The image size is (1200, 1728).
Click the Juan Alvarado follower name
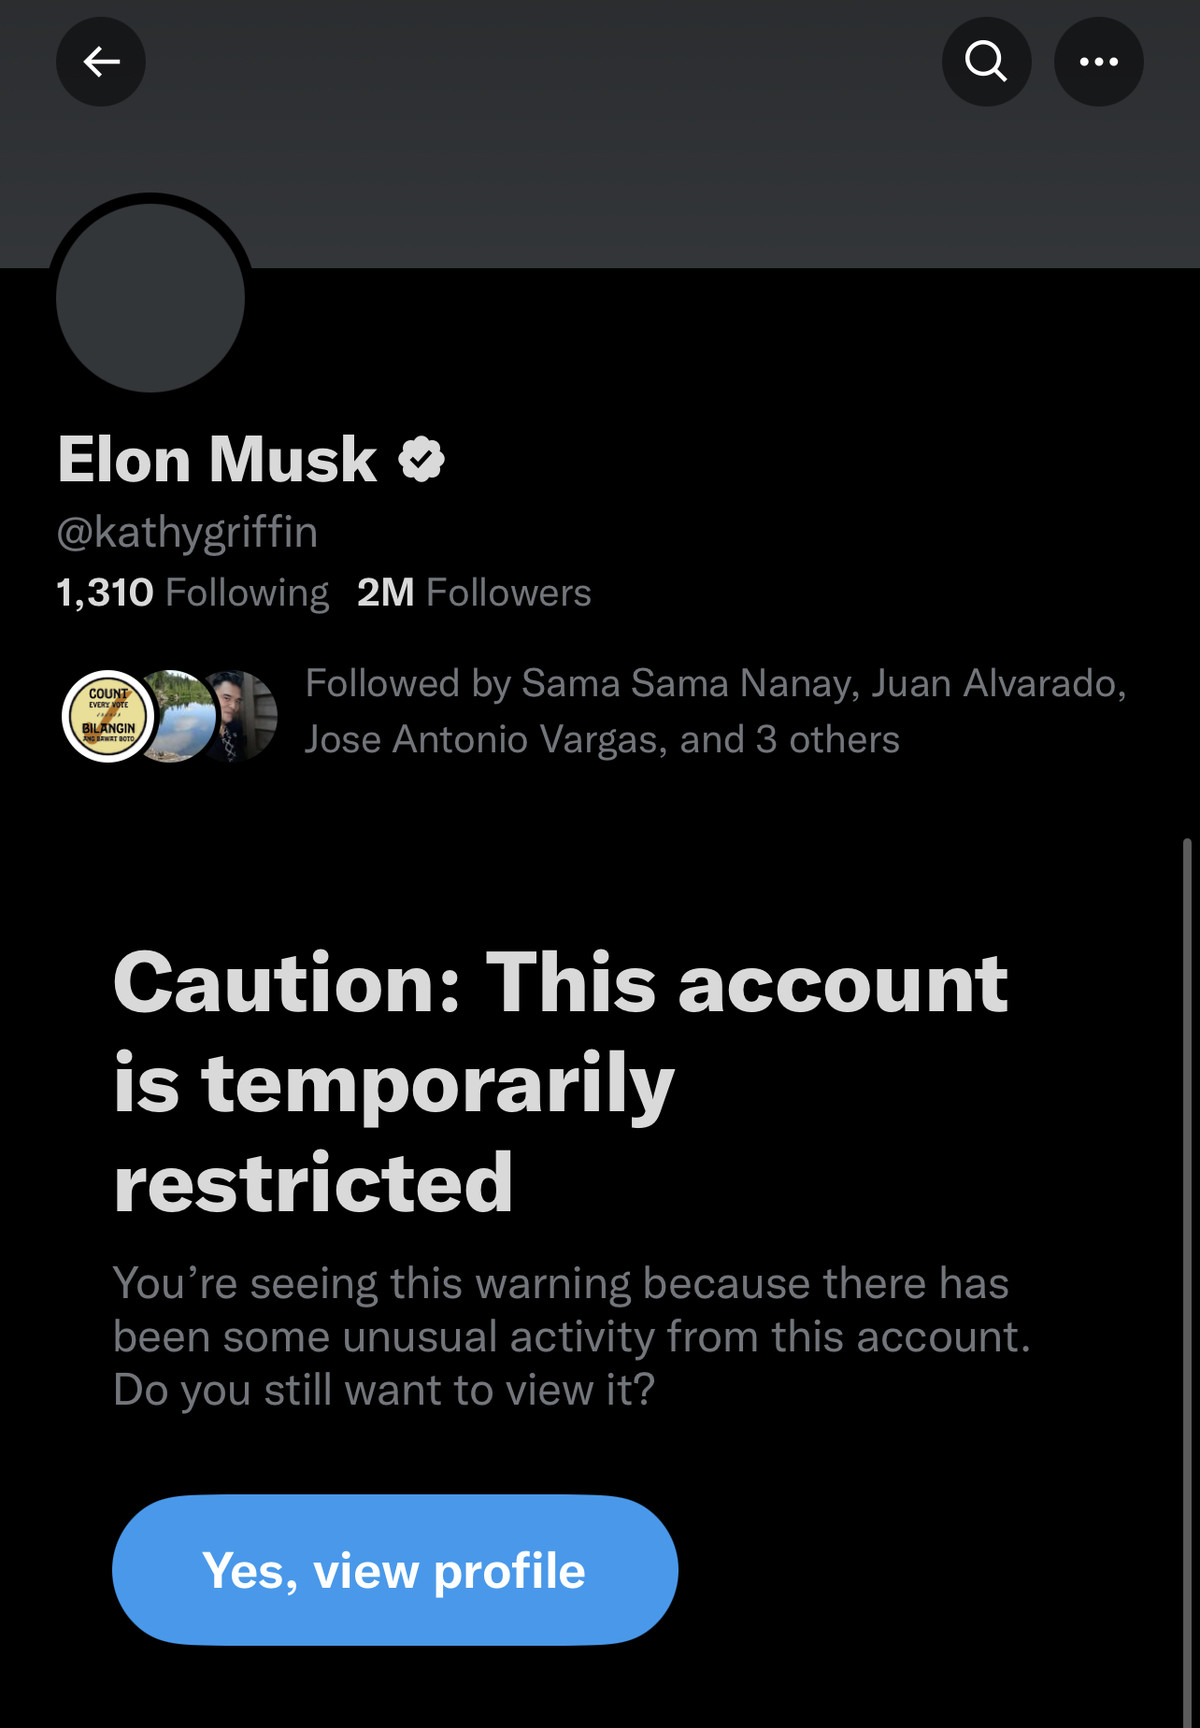pyautogui.click(x=994, y=683)
